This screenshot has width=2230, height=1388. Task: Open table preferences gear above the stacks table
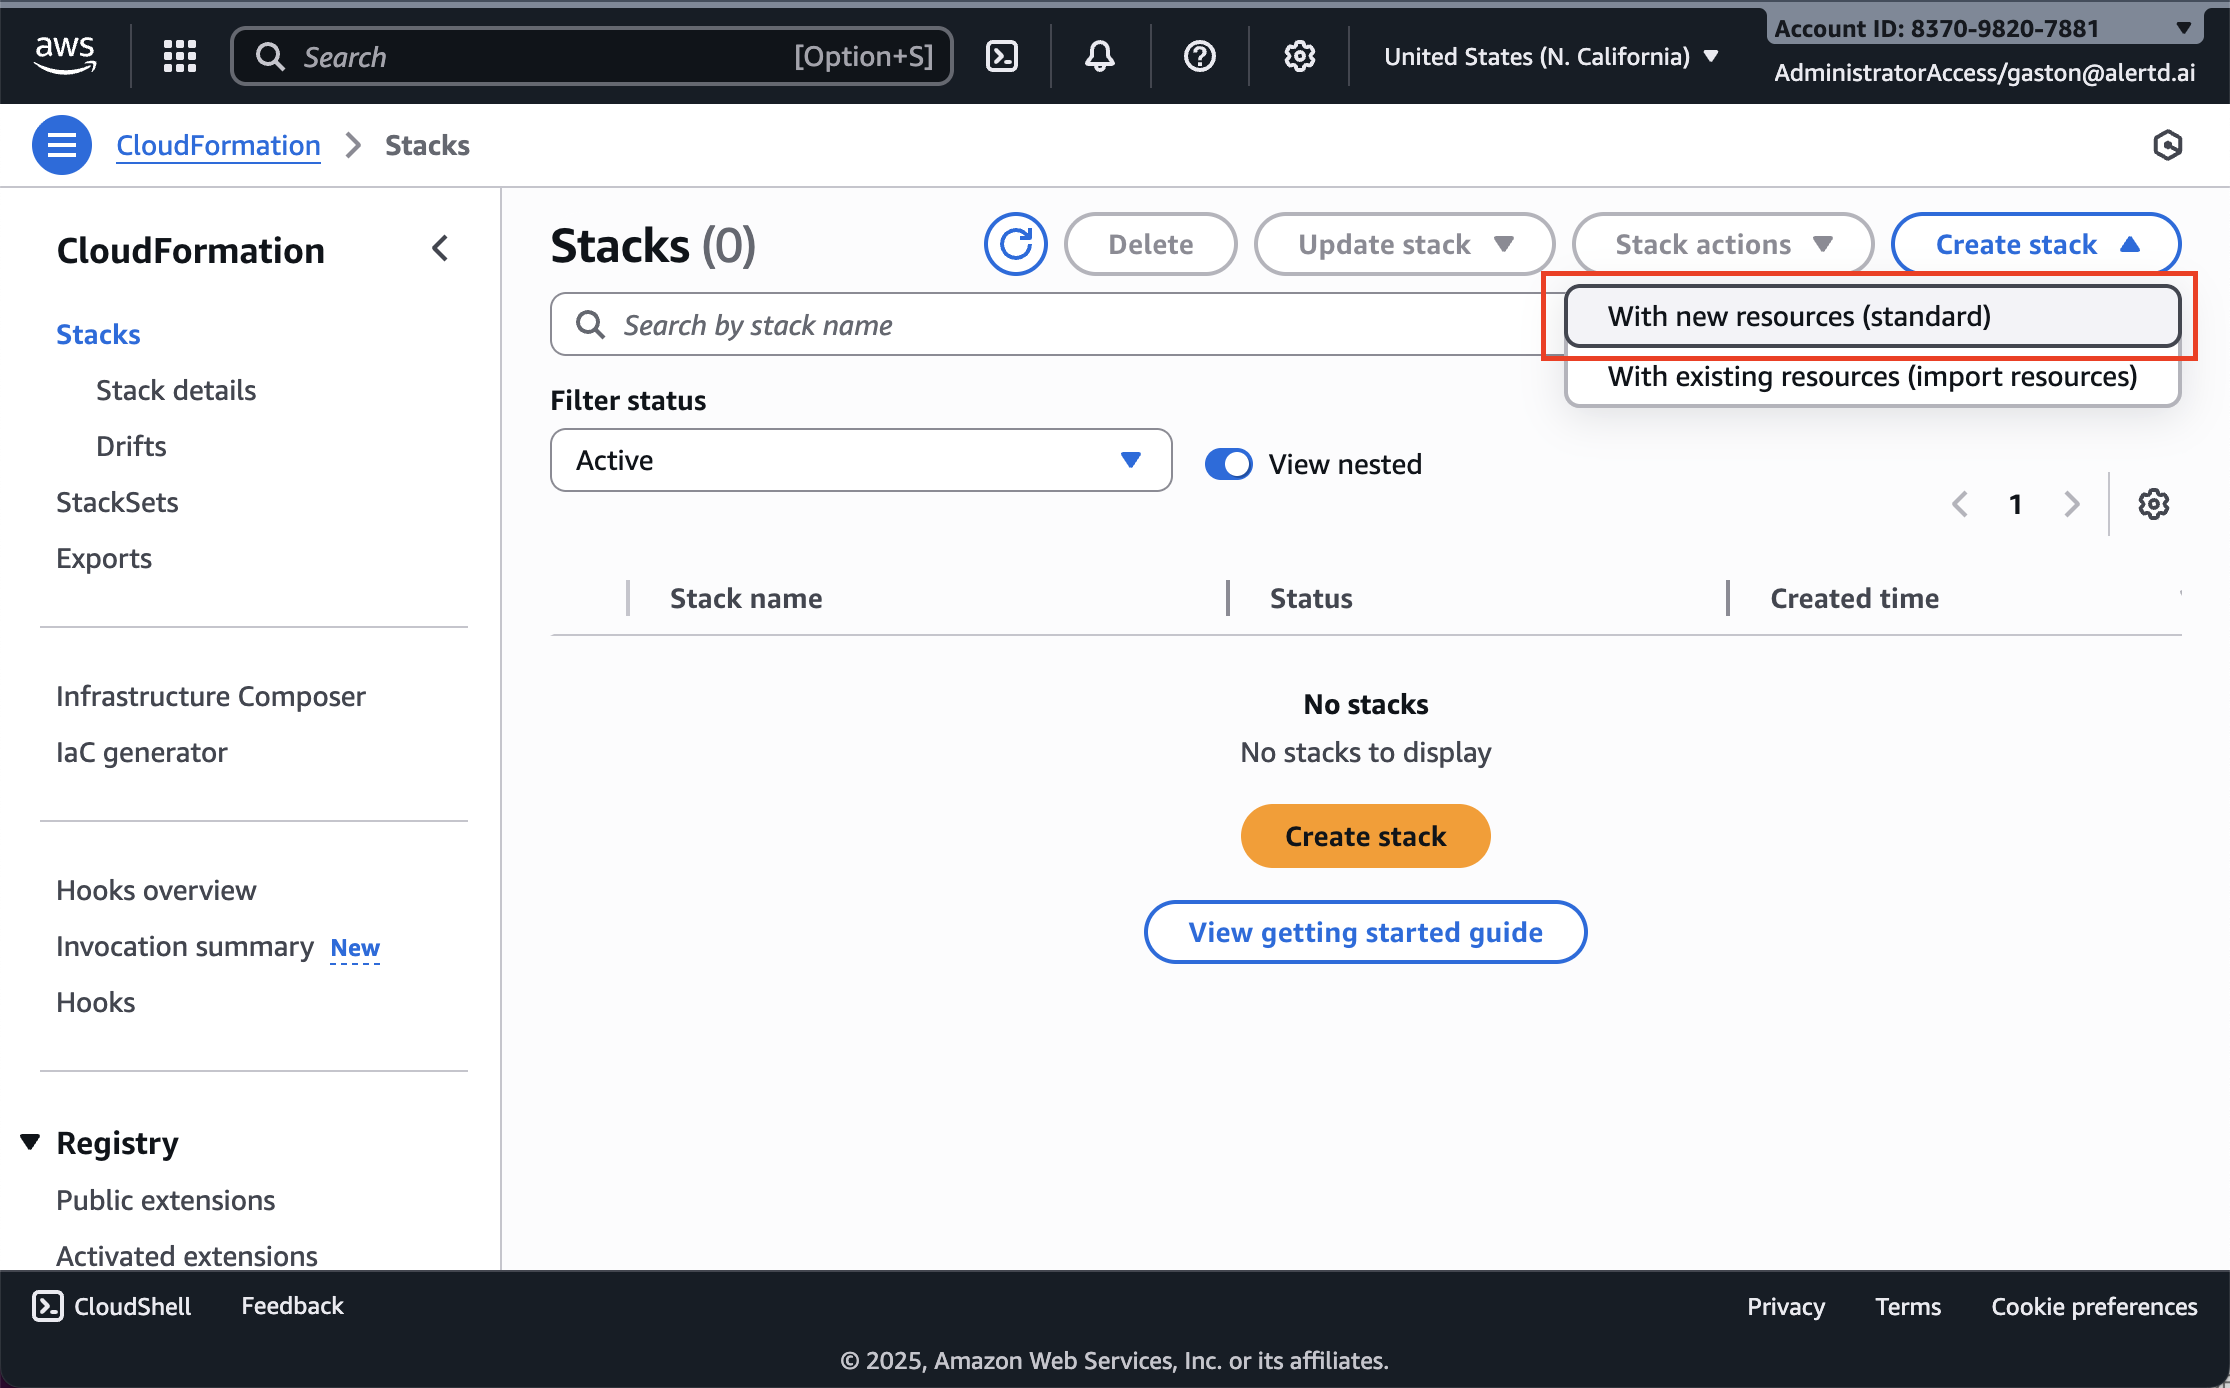(x=2153, y=504)
